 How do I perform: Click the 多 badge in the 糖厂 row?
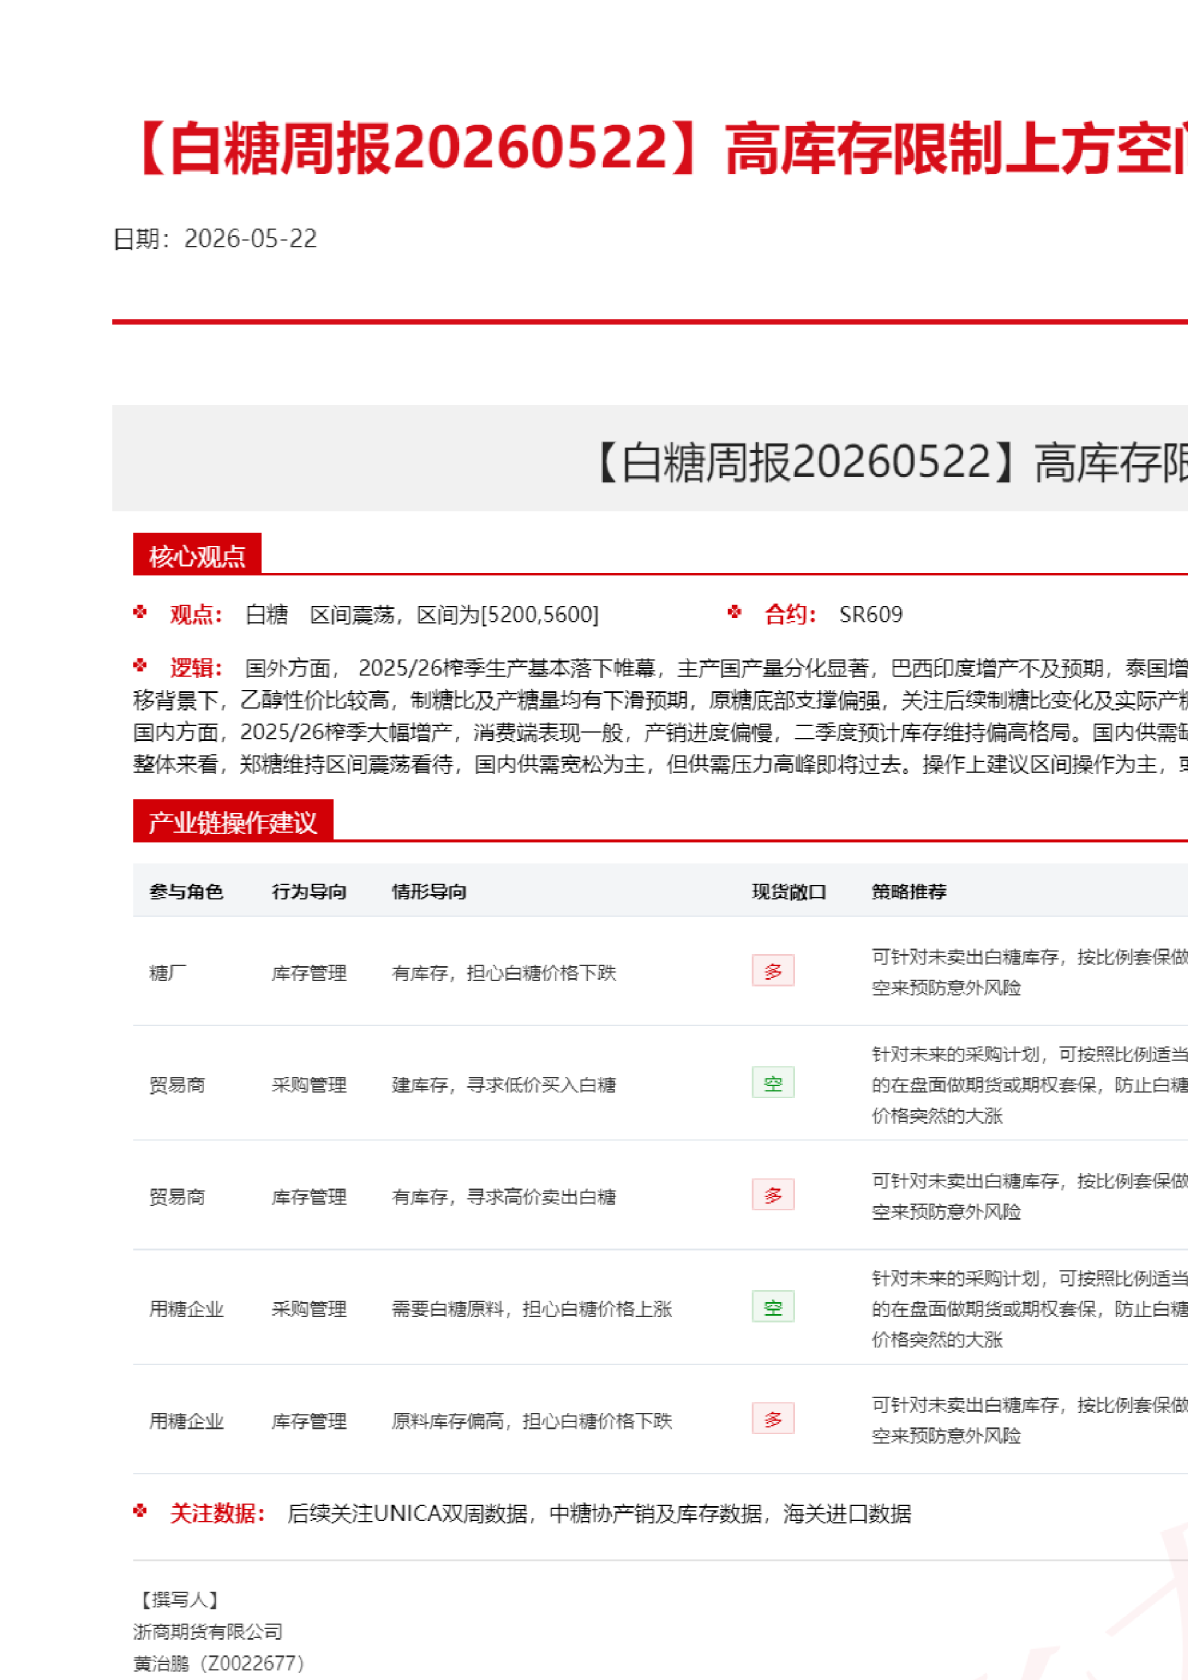click(x=773, y=971)
